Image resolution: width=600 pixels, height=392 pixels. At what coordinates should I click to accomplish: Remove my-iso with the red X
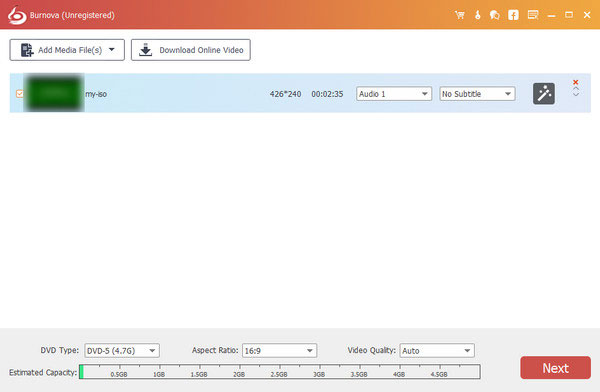pos(576,82)
